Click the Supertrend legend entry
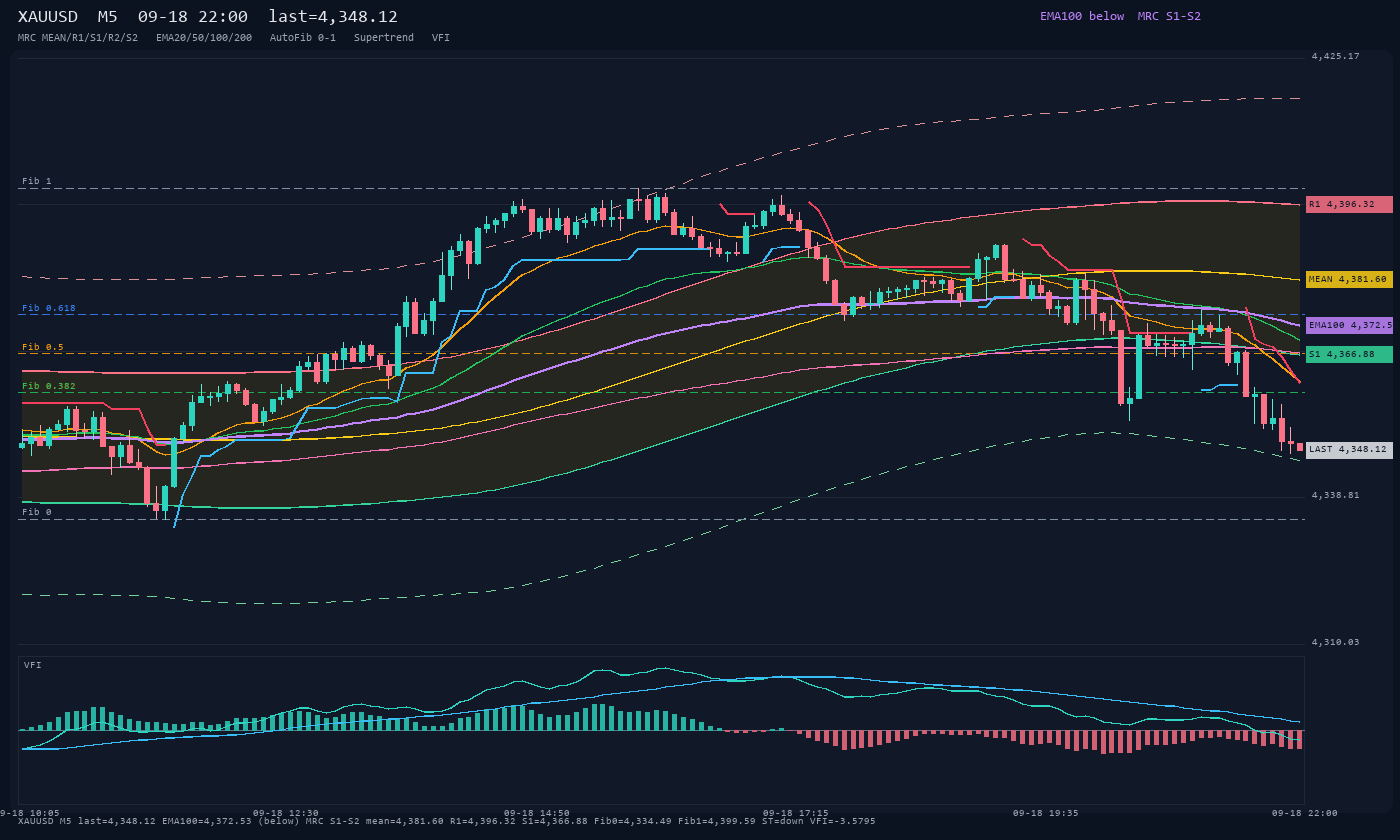The width and height of the screenshot is (1400, 840). [384, 38]
